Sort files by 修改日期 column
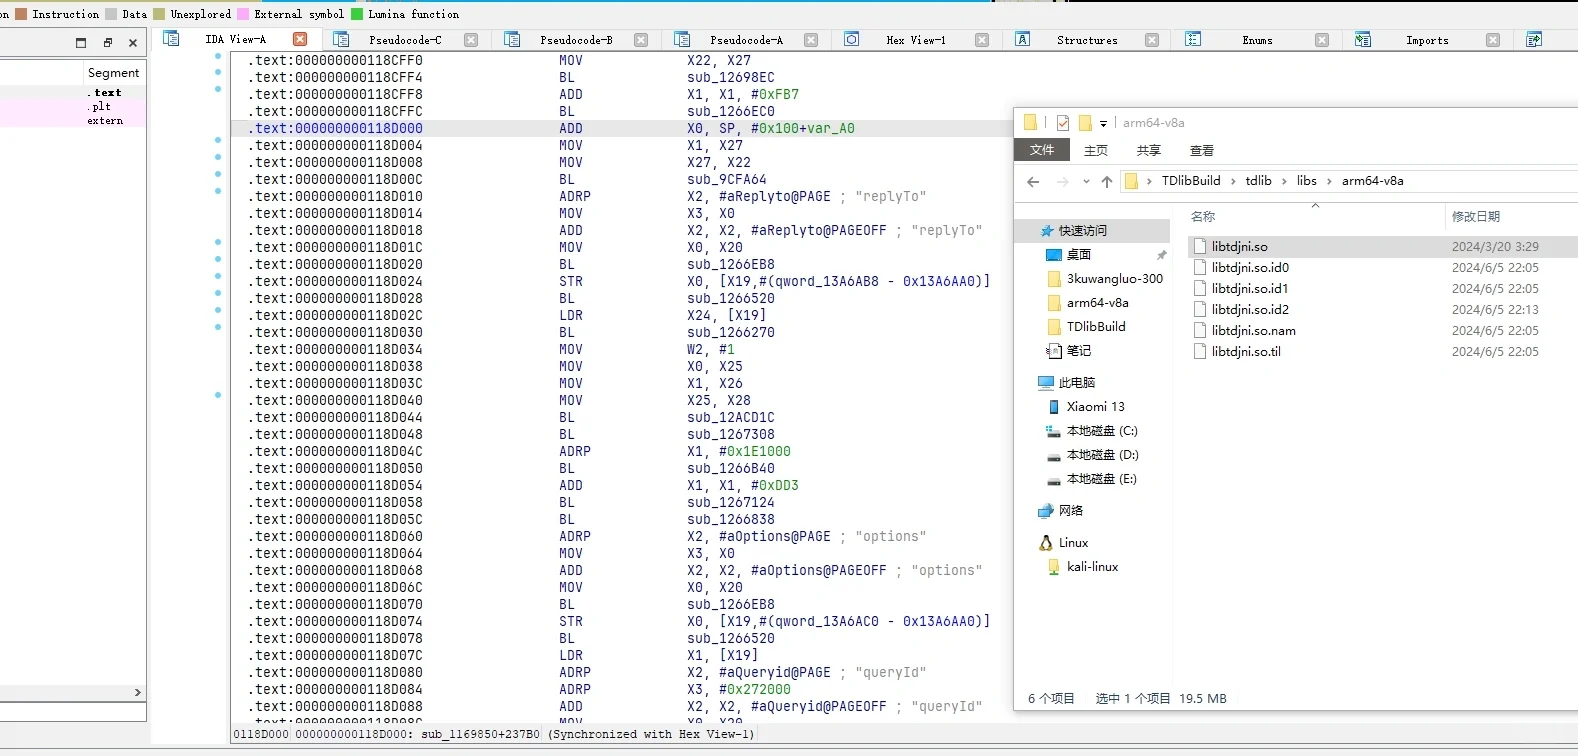The height and width of the screenshot is (756, 1578). coord(1476,216)
